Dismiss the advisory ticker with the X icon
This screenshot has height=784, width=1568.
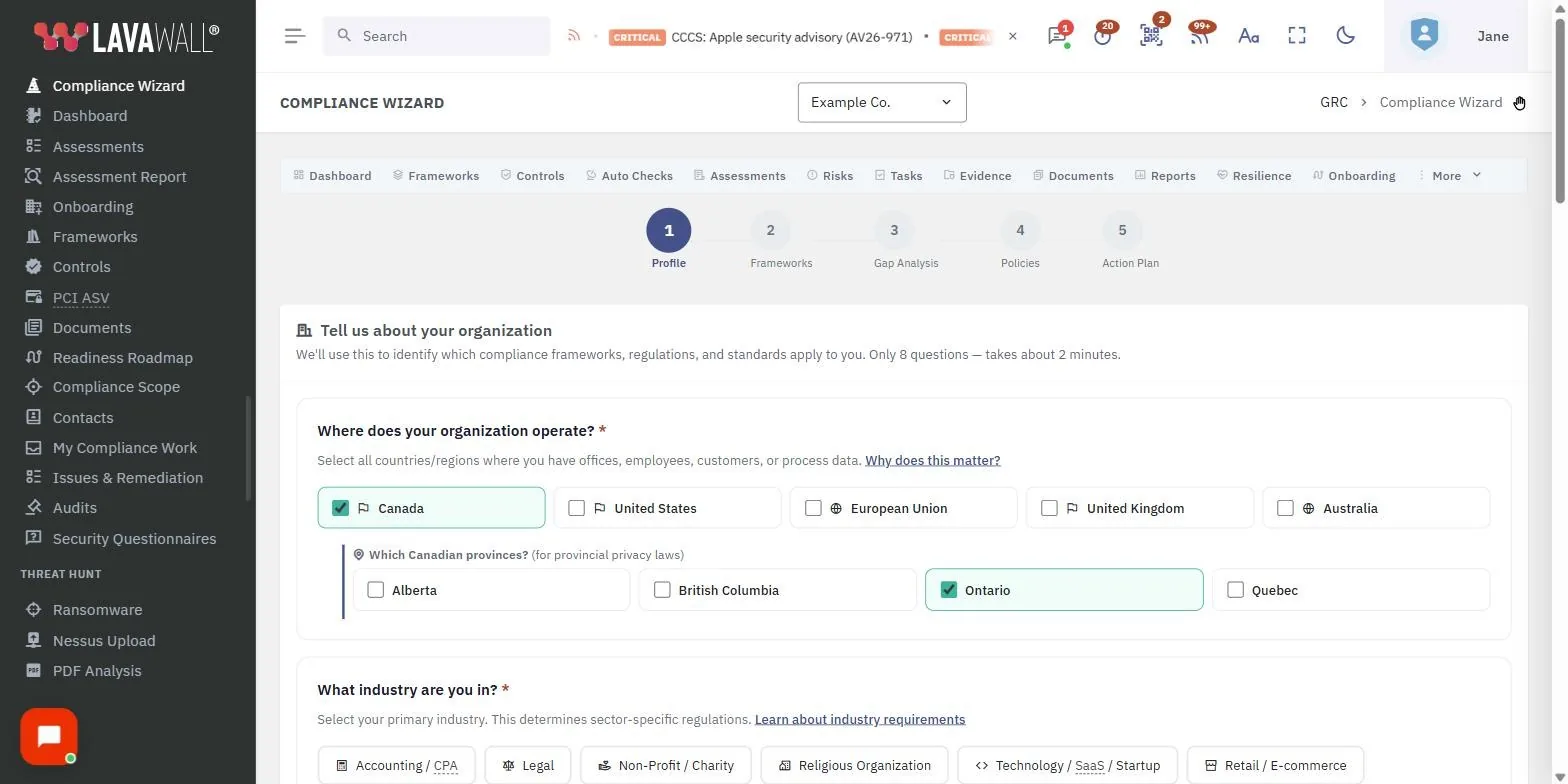[1012, 36]
